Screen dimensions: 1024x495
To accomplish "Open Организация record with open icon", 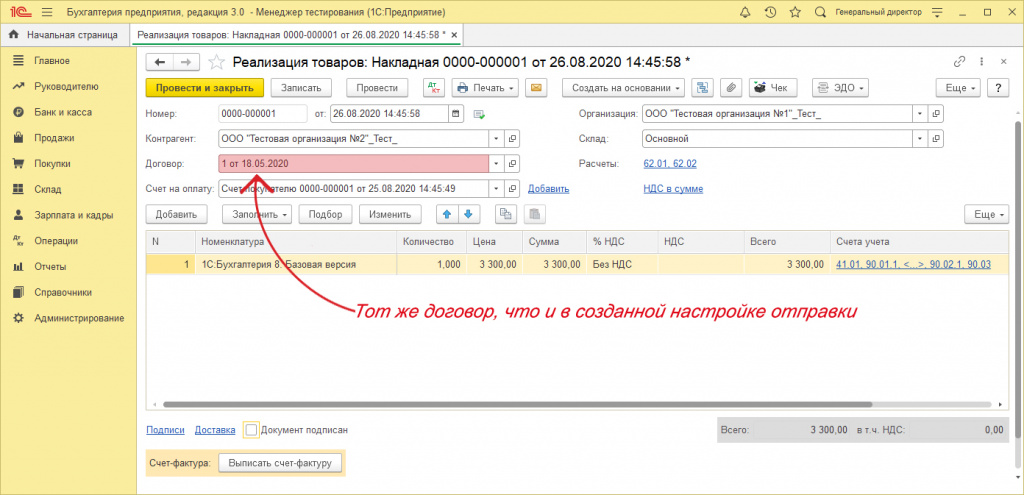I will [x=936, y=113].
